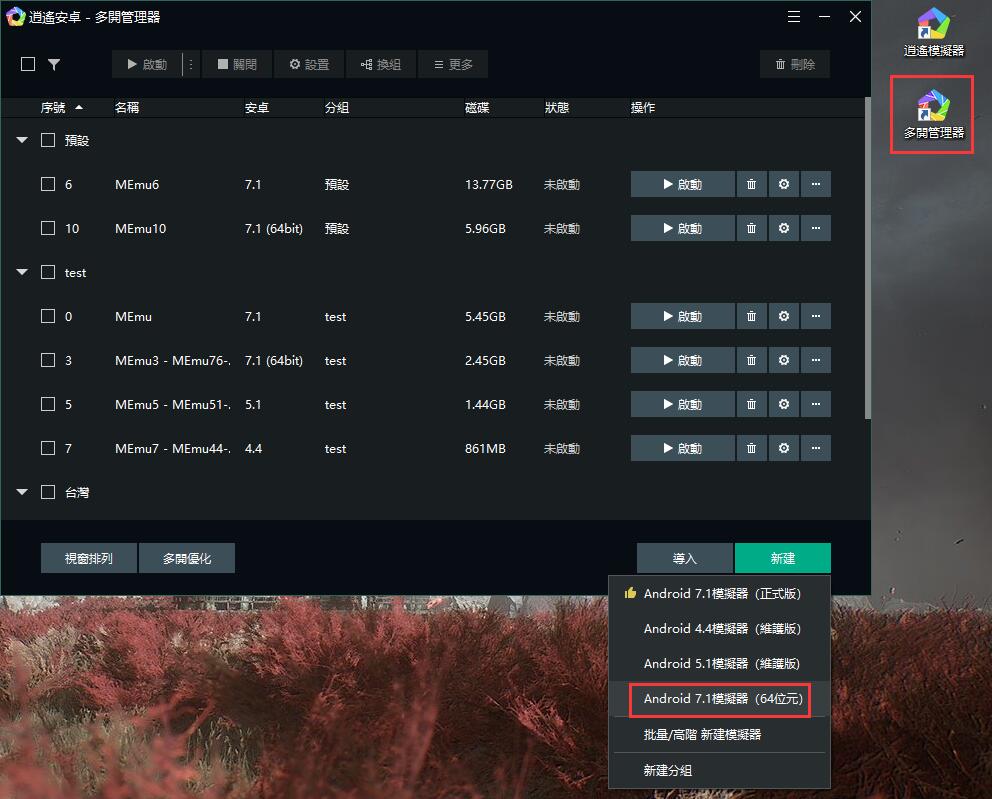Start MEmu3 with its 啟動 button
Image resolution: width=992 pixels, height=799 pixels.
[682, 360]
